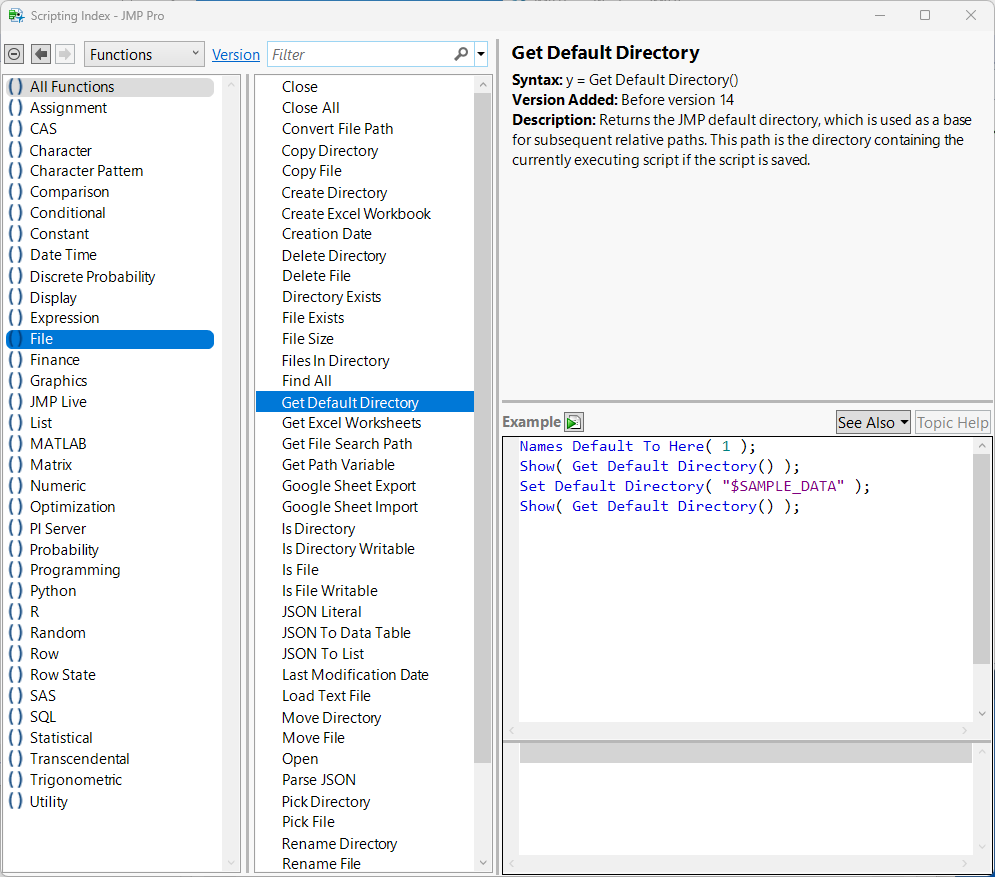Select the Character Pattern category
This screenshot has height=877, width=995.
(86, 171)
